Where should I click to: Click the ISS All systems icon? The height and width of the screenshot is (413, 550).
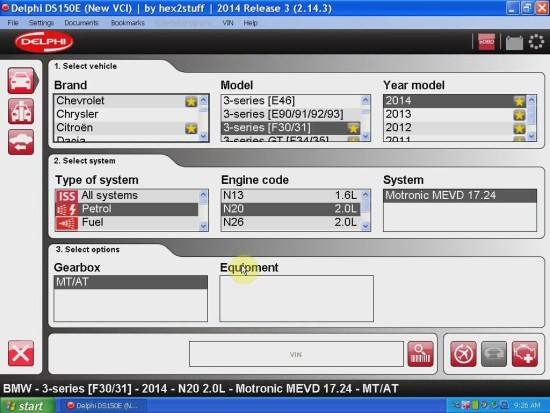(x=66, y=196)
